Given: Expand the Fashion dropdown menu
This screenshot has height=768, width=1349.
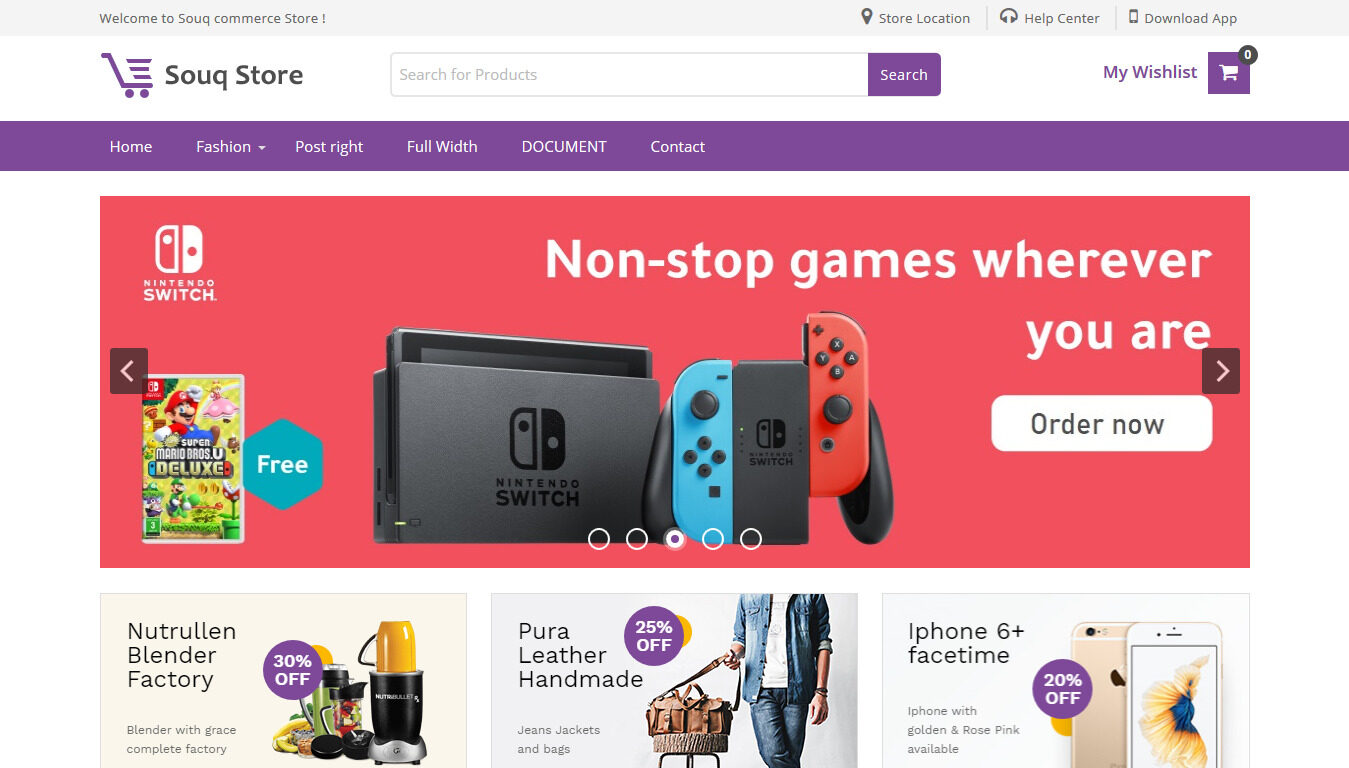Looking at the screenshot, I should tap(231, 146).
